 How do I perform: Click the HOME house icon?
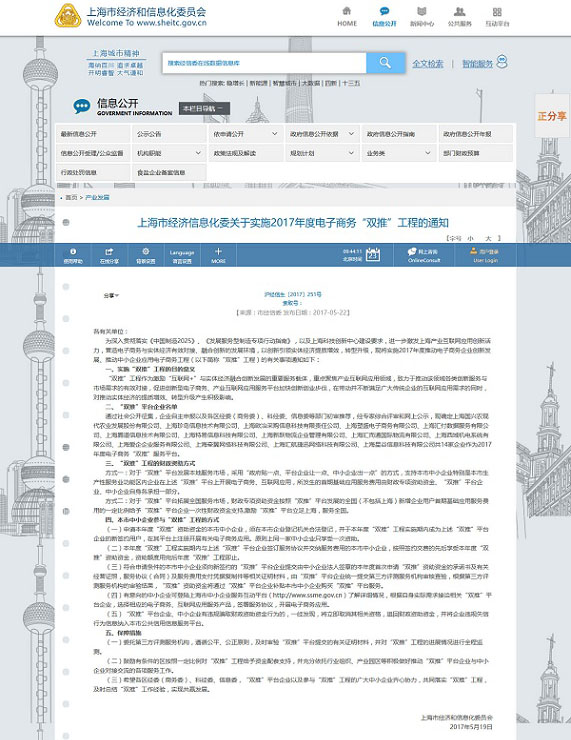tap(347, 11)
